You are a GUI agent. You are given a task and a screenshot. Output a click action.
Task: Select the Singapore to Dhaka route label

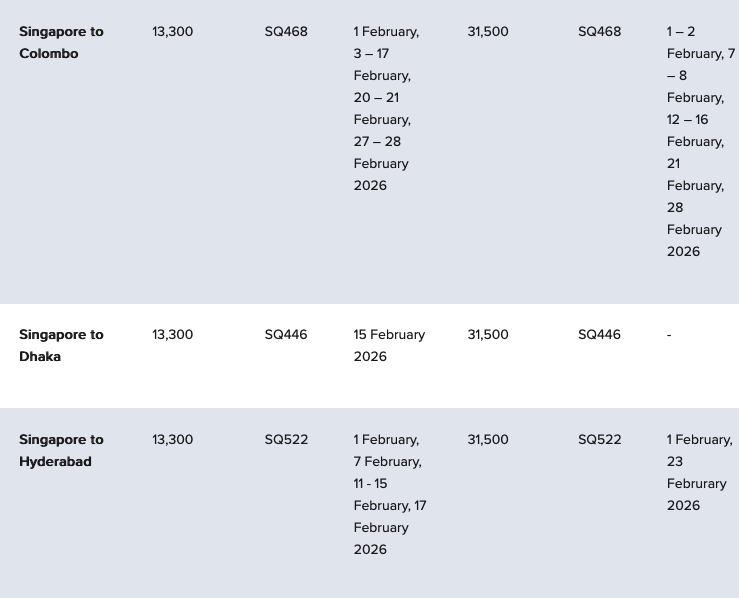[61, 345]
